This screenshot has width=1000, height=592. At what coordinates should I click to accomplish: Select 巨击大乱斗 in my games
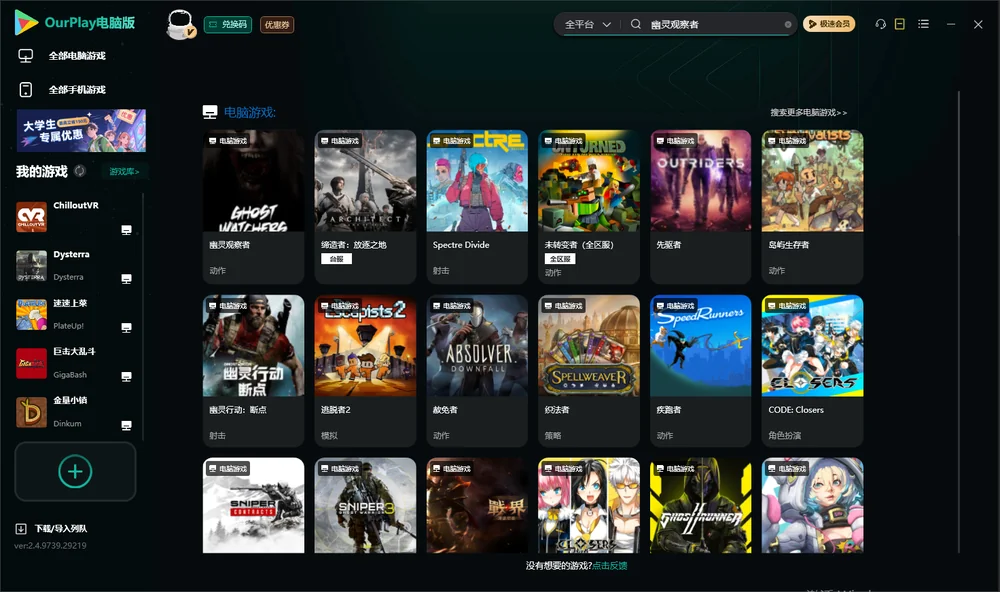tap(74, 352)
